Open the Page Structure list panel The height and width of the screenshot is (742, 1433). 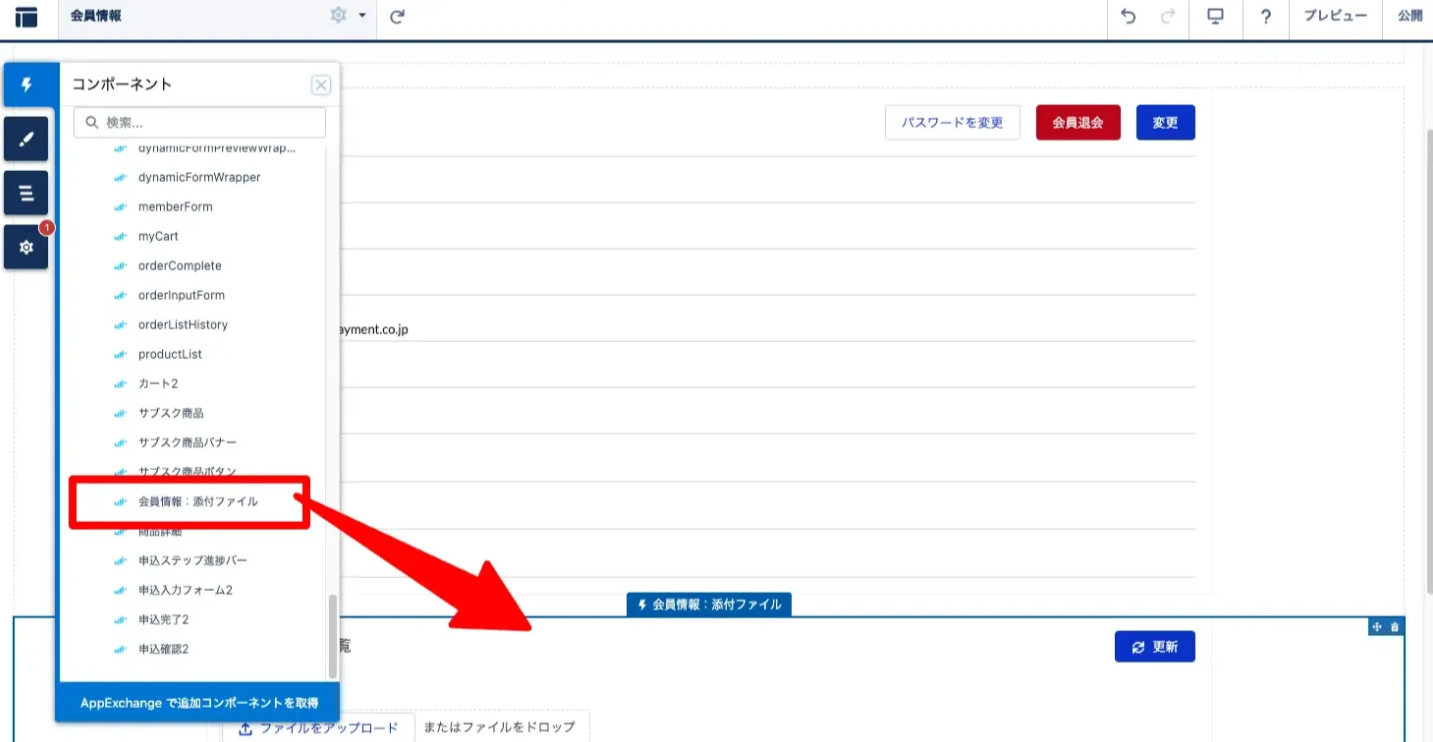click(x=27, y=193)
